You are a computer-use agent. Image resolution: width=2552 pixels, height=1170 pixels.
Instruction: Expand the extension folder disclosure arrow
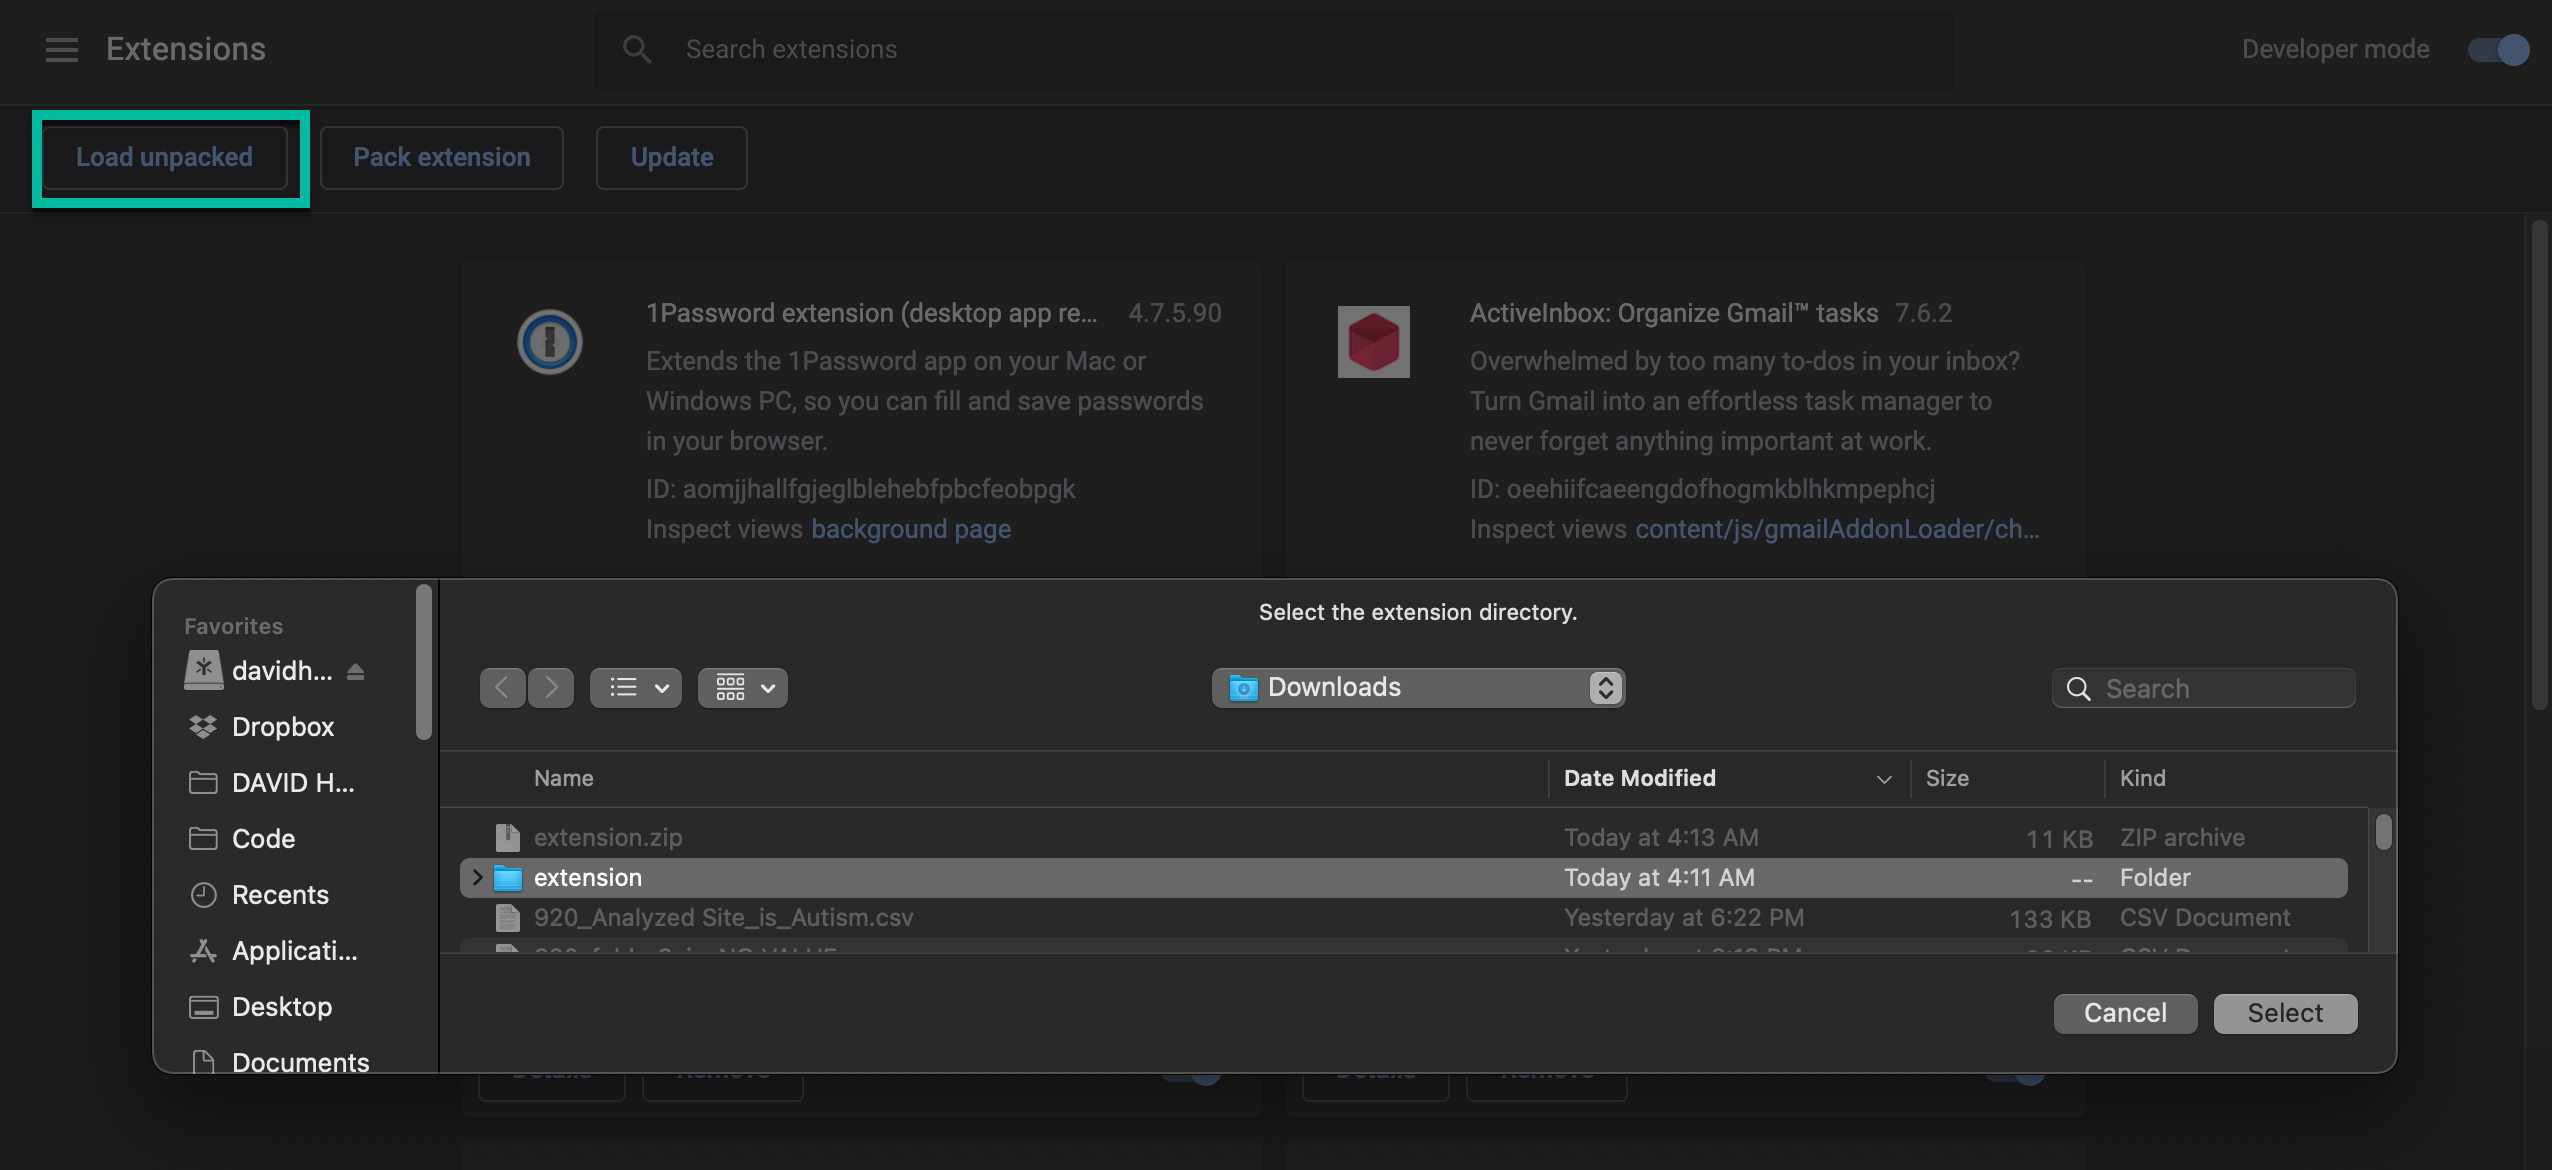[x=477, y=878]
